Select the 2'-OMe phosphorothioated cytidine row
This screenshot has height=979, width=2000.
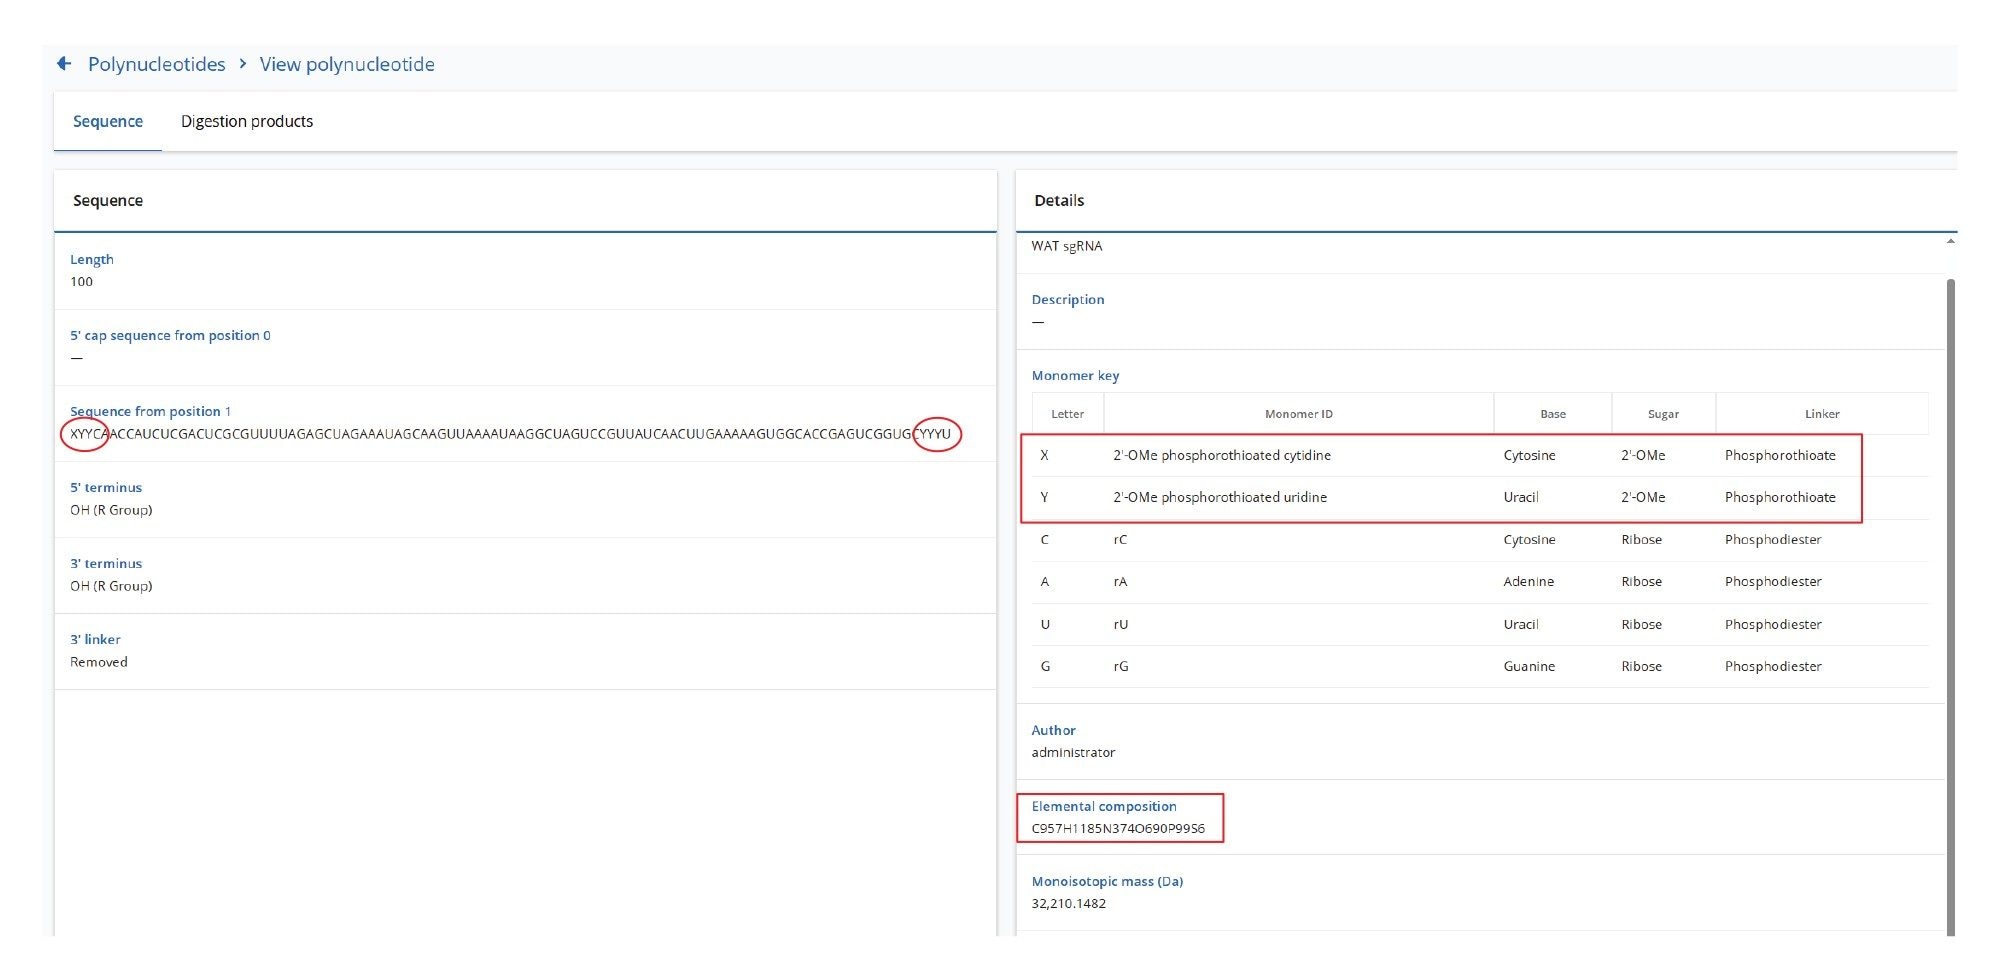pyautogui.click(x=1221, y=455)
